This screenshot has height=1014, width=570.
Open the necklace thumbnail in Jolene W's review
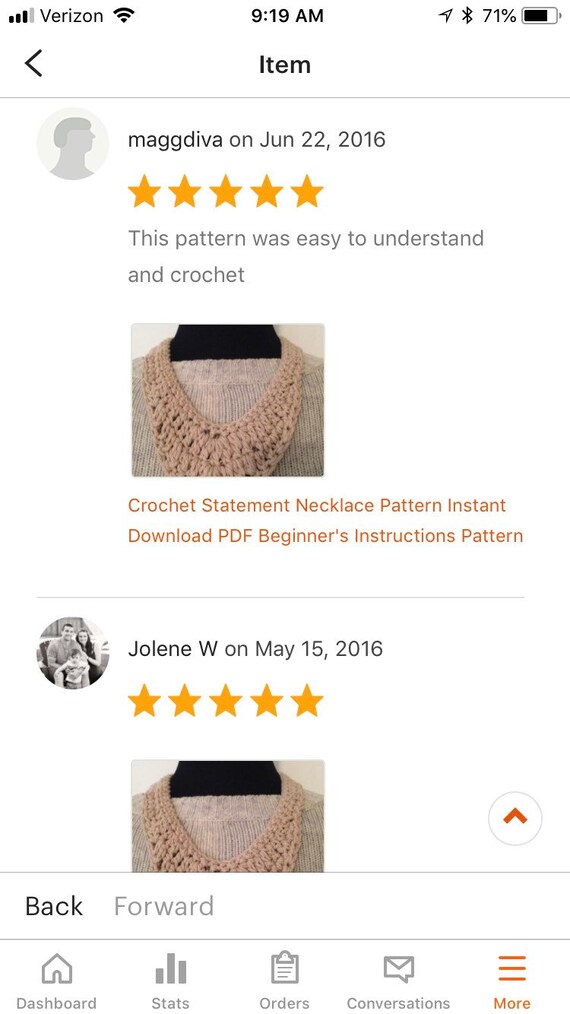pyautogui.click(x=228, y=816)
